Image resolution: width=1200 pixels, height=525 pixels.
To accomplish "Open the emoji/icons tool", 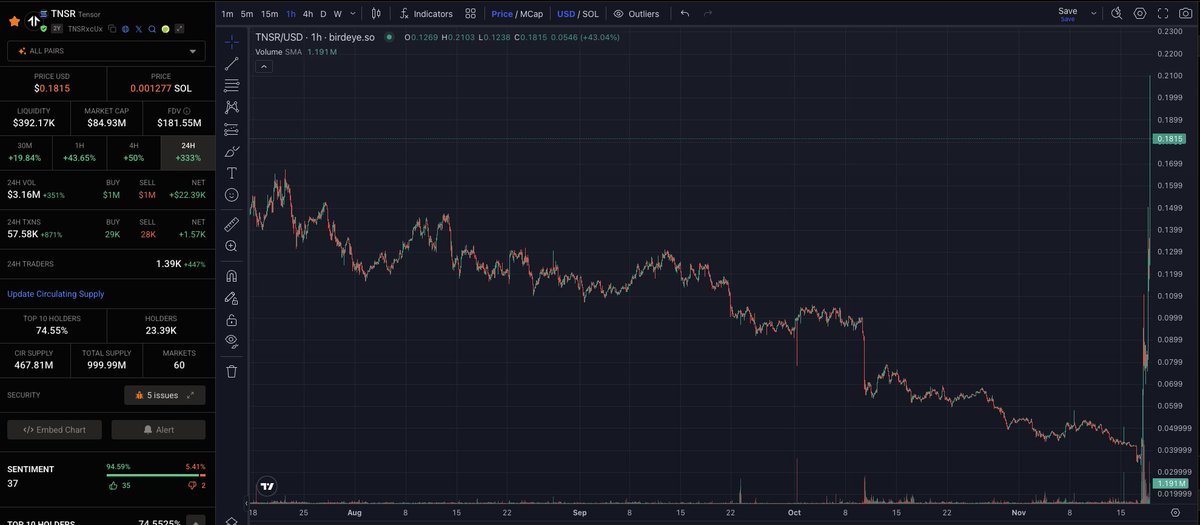I will coord(232,195).
